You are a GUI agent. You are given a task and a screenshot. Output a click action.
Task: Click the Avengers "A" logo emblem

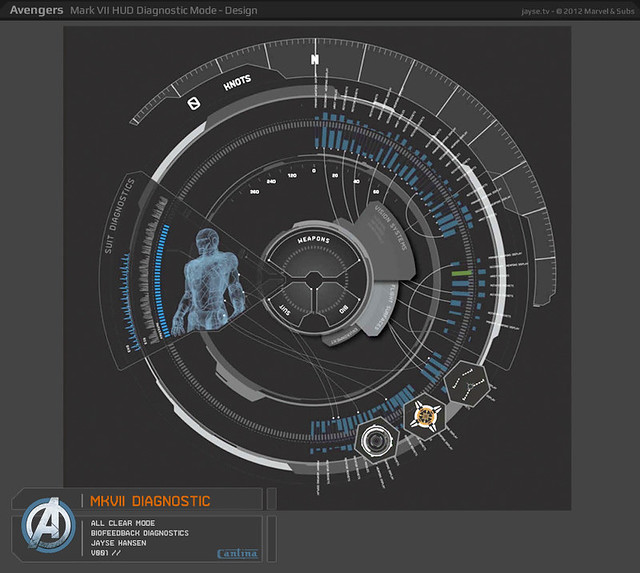pos(40,526)
